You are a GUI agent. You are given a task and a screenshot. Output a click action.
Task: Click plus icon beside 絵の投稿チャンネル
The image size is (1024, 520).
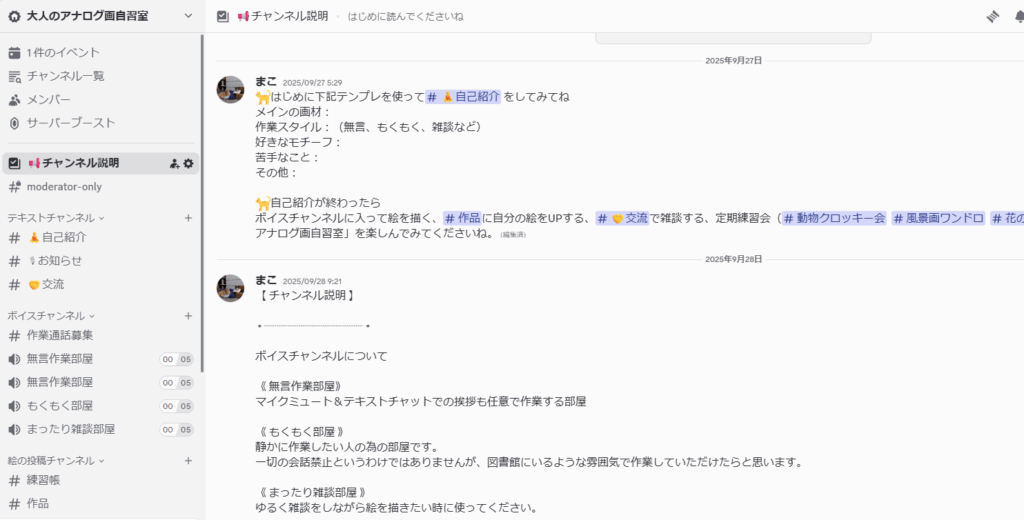point(188,460)
